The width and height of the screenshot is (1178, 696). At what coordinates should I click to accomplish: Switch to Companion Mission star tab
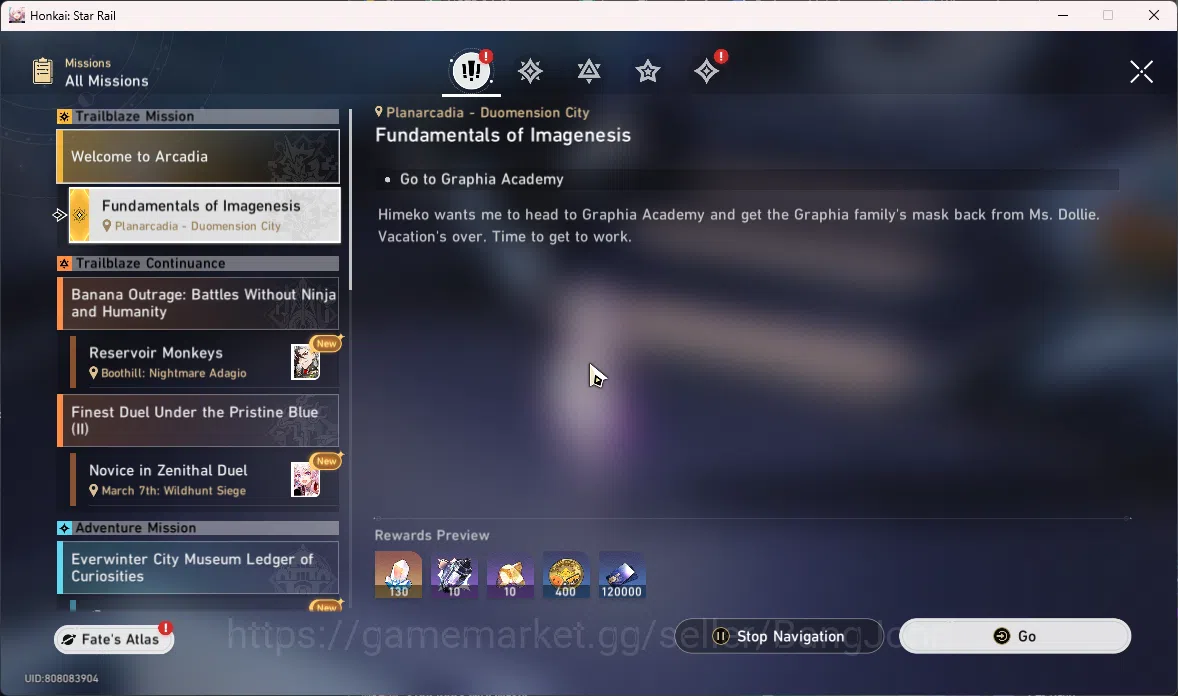tap(648, 71)
